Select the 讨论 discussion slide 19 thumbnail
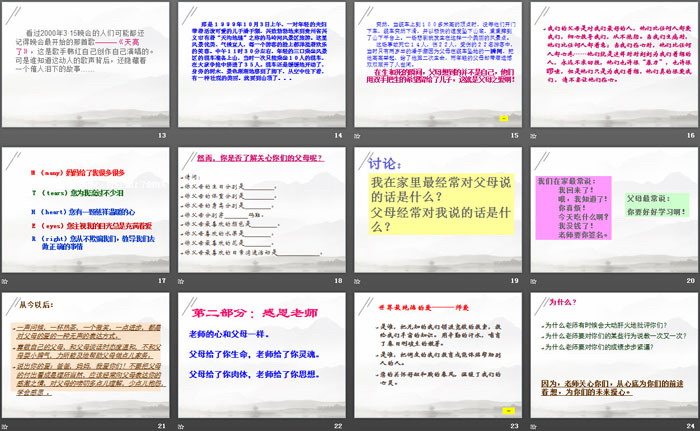 point(438,210)
